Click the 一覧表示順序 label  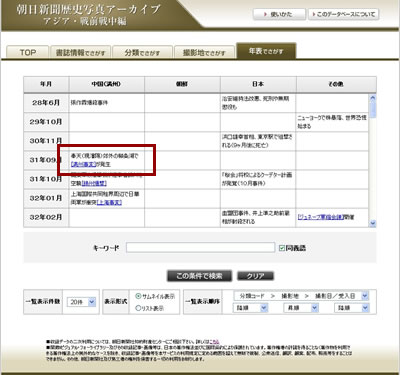tap(203, 302)
